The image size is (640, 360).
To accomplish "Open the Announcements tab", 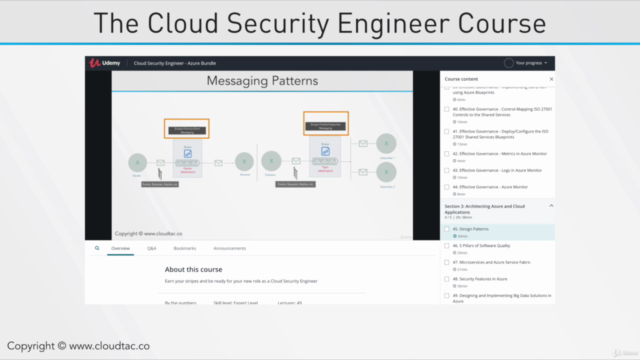I will [230, 248].
